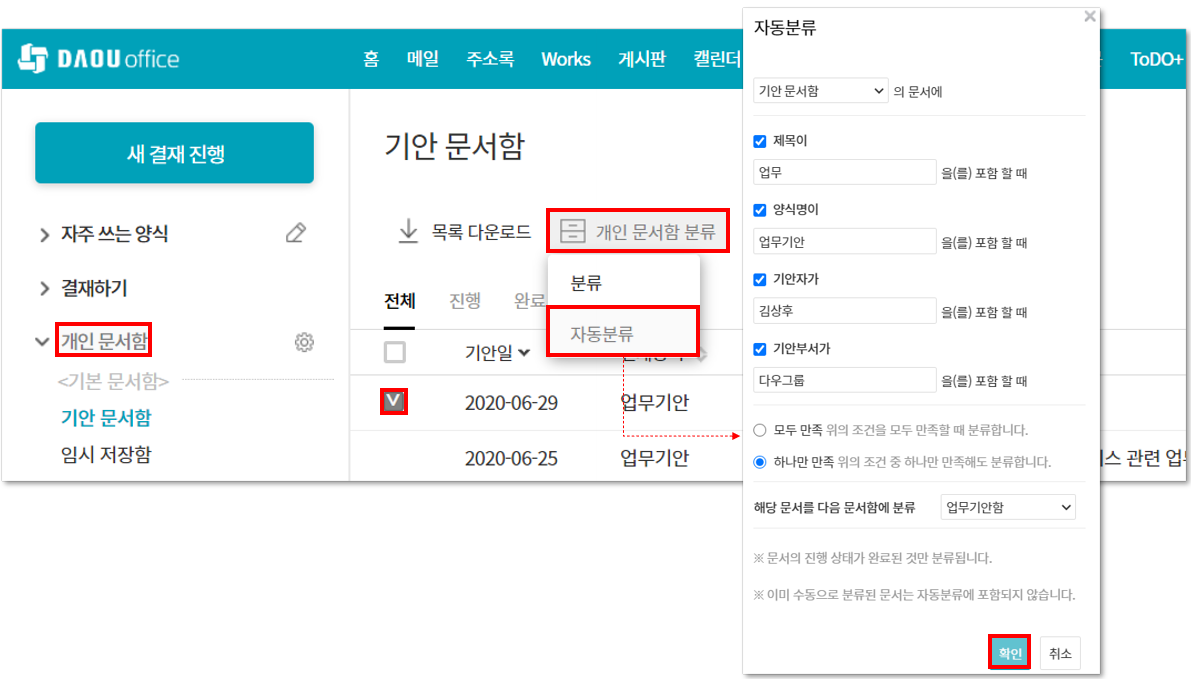
Task: Open the 기안 문서함 source dropdown
Action: [x=820, y=91]
